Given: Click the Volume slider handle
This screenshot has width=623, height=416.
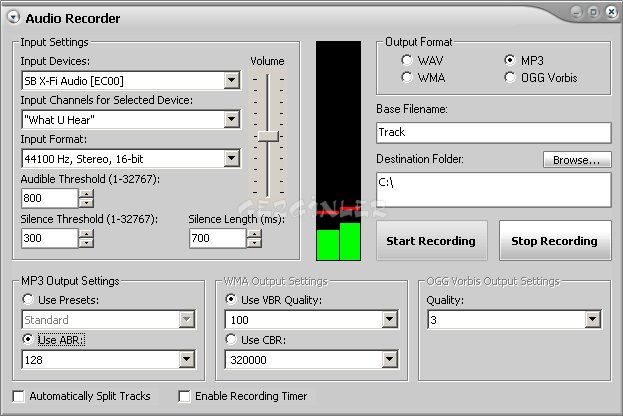Looking at the screenshot, I should [267, 135].
